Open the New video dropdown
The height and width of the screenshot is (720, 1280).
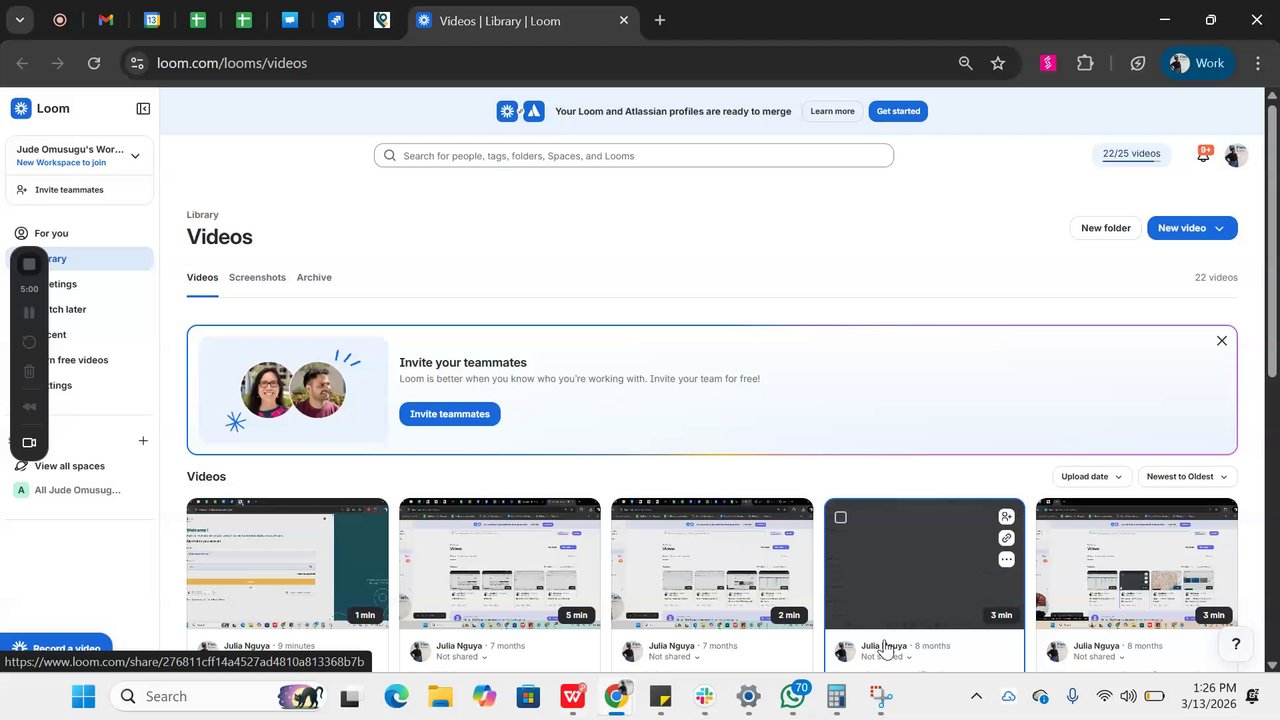point(1192,228)
